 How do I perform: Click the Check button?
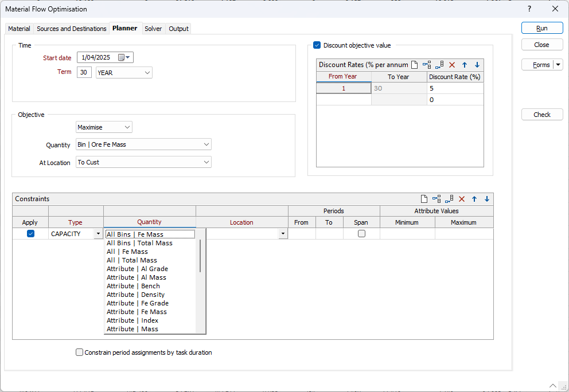[x=542, y=114]
